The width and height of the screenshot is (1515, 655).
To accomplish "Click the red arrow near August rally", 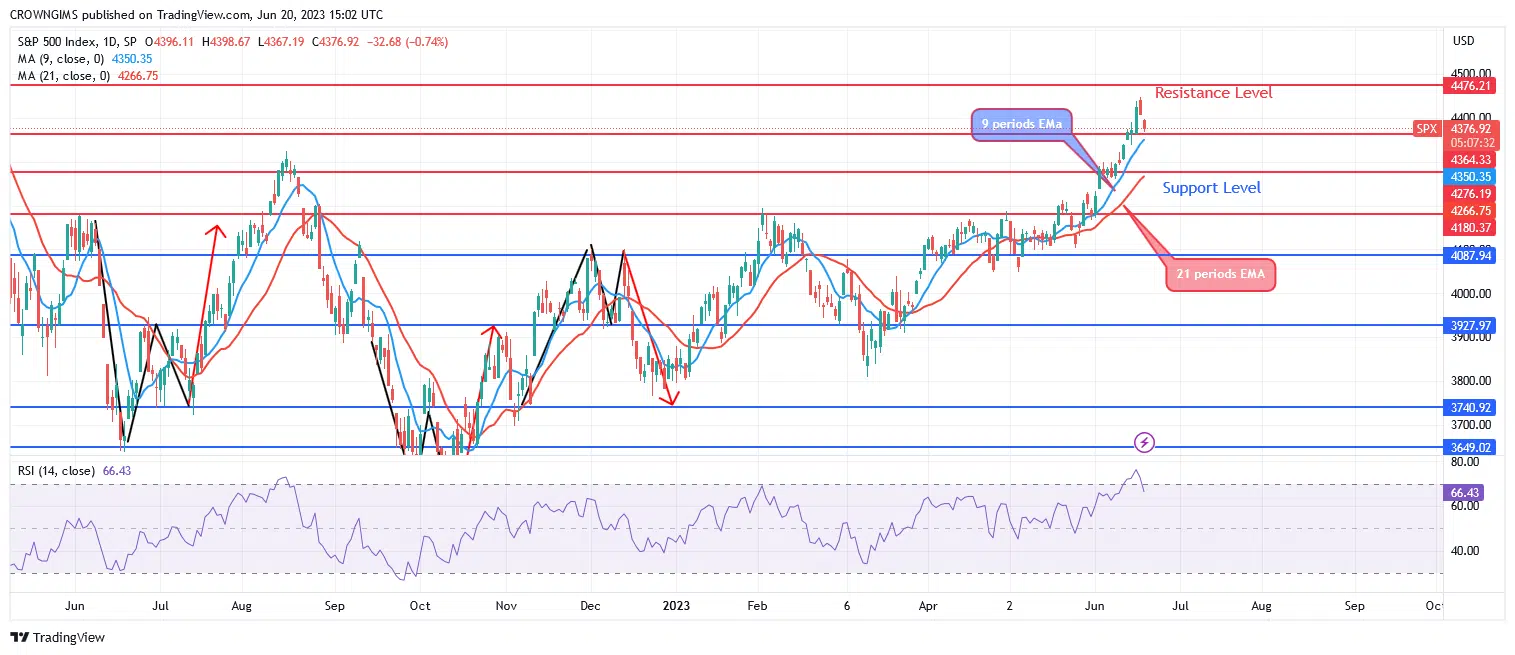I will pyautogui.click(x=214, y=232).
